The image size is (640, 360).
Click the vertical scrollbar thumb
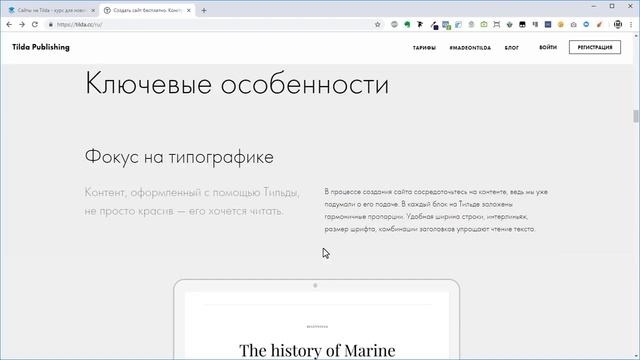tap(636, 116)
